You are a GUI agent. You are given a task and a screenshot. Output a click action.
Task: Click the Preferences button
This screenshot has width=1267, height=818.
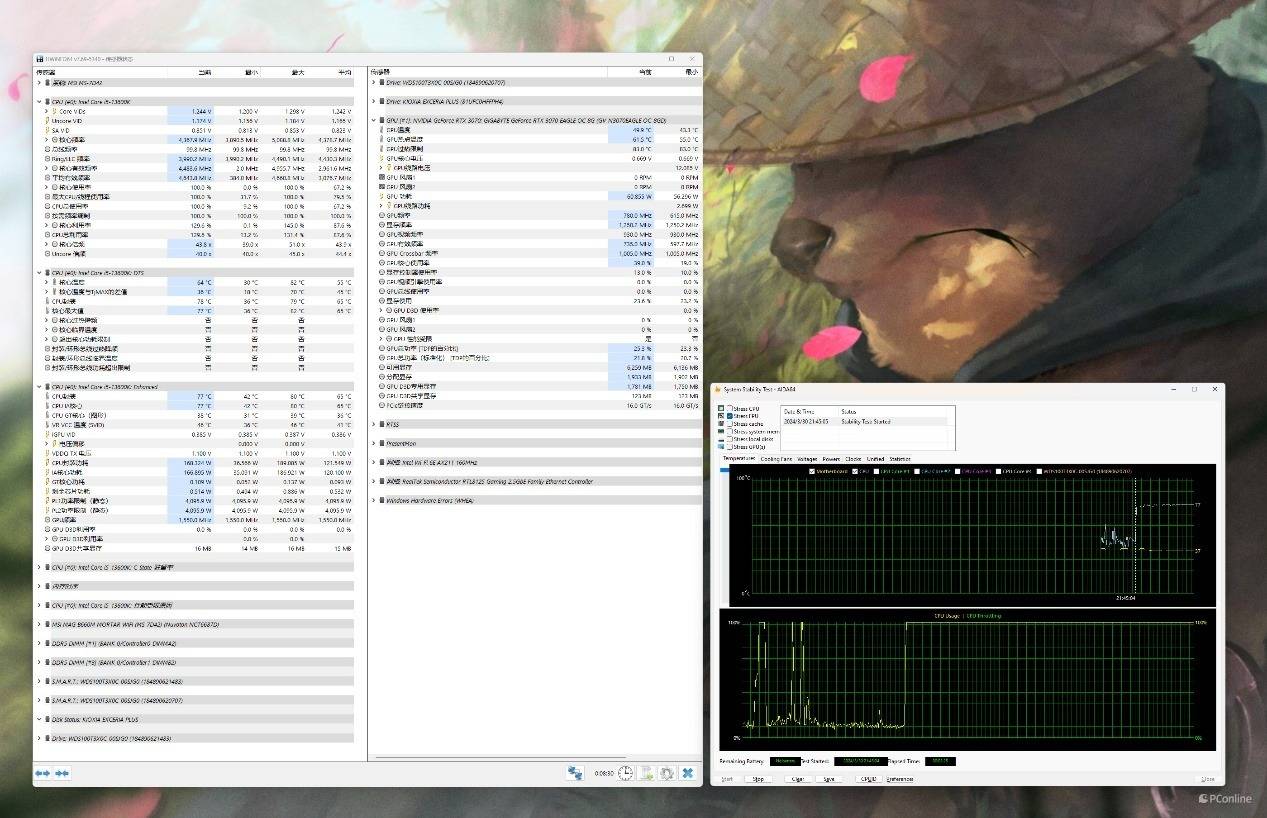[x=899, y=779]
